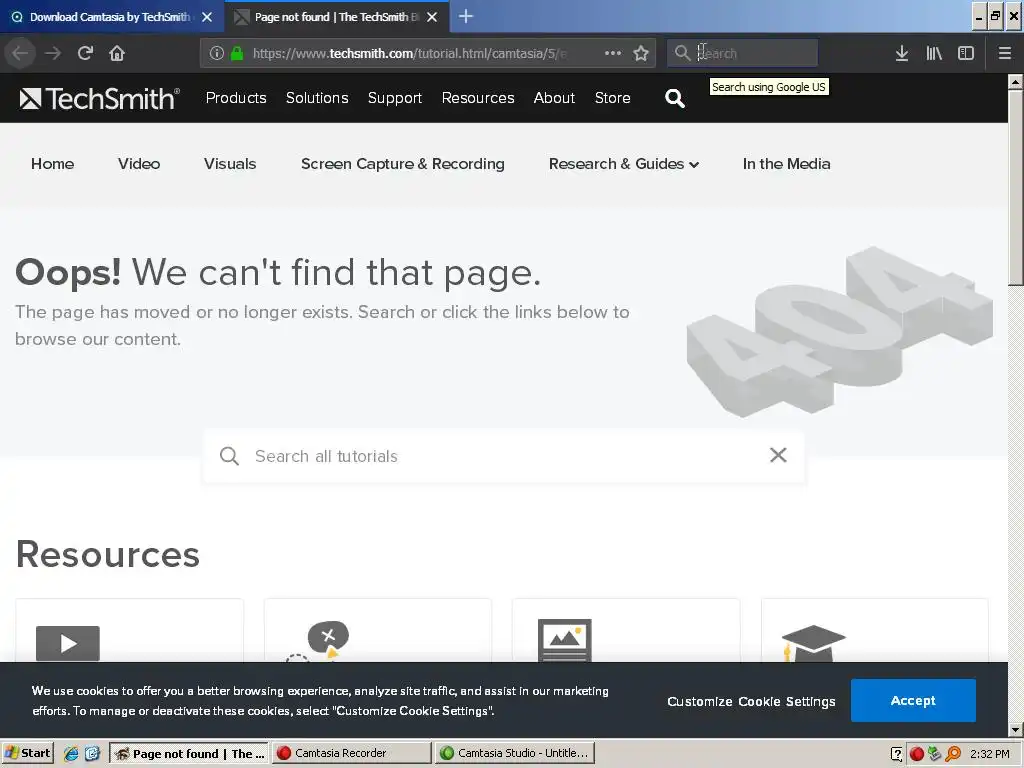The image size is (1024, 768).
Task: Toggle the sidebar view icon
Action: point(966,53)
